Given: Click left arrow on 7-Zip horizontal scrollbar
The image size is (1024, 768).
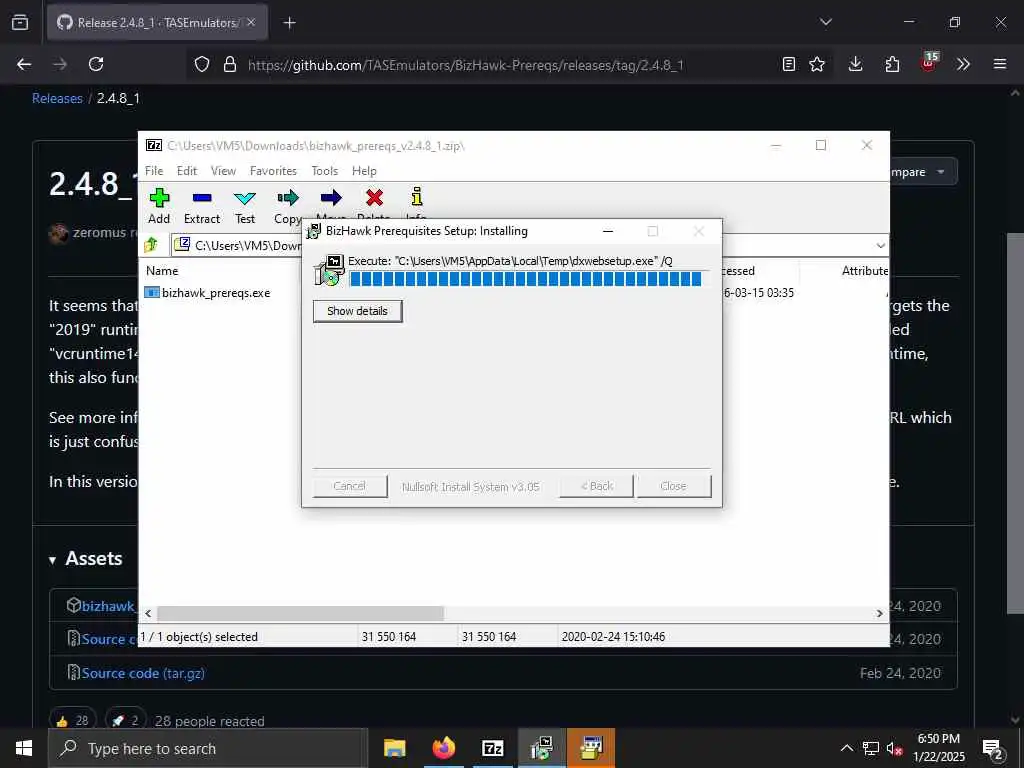Looking at the screenshot, I should coord(148,613).
